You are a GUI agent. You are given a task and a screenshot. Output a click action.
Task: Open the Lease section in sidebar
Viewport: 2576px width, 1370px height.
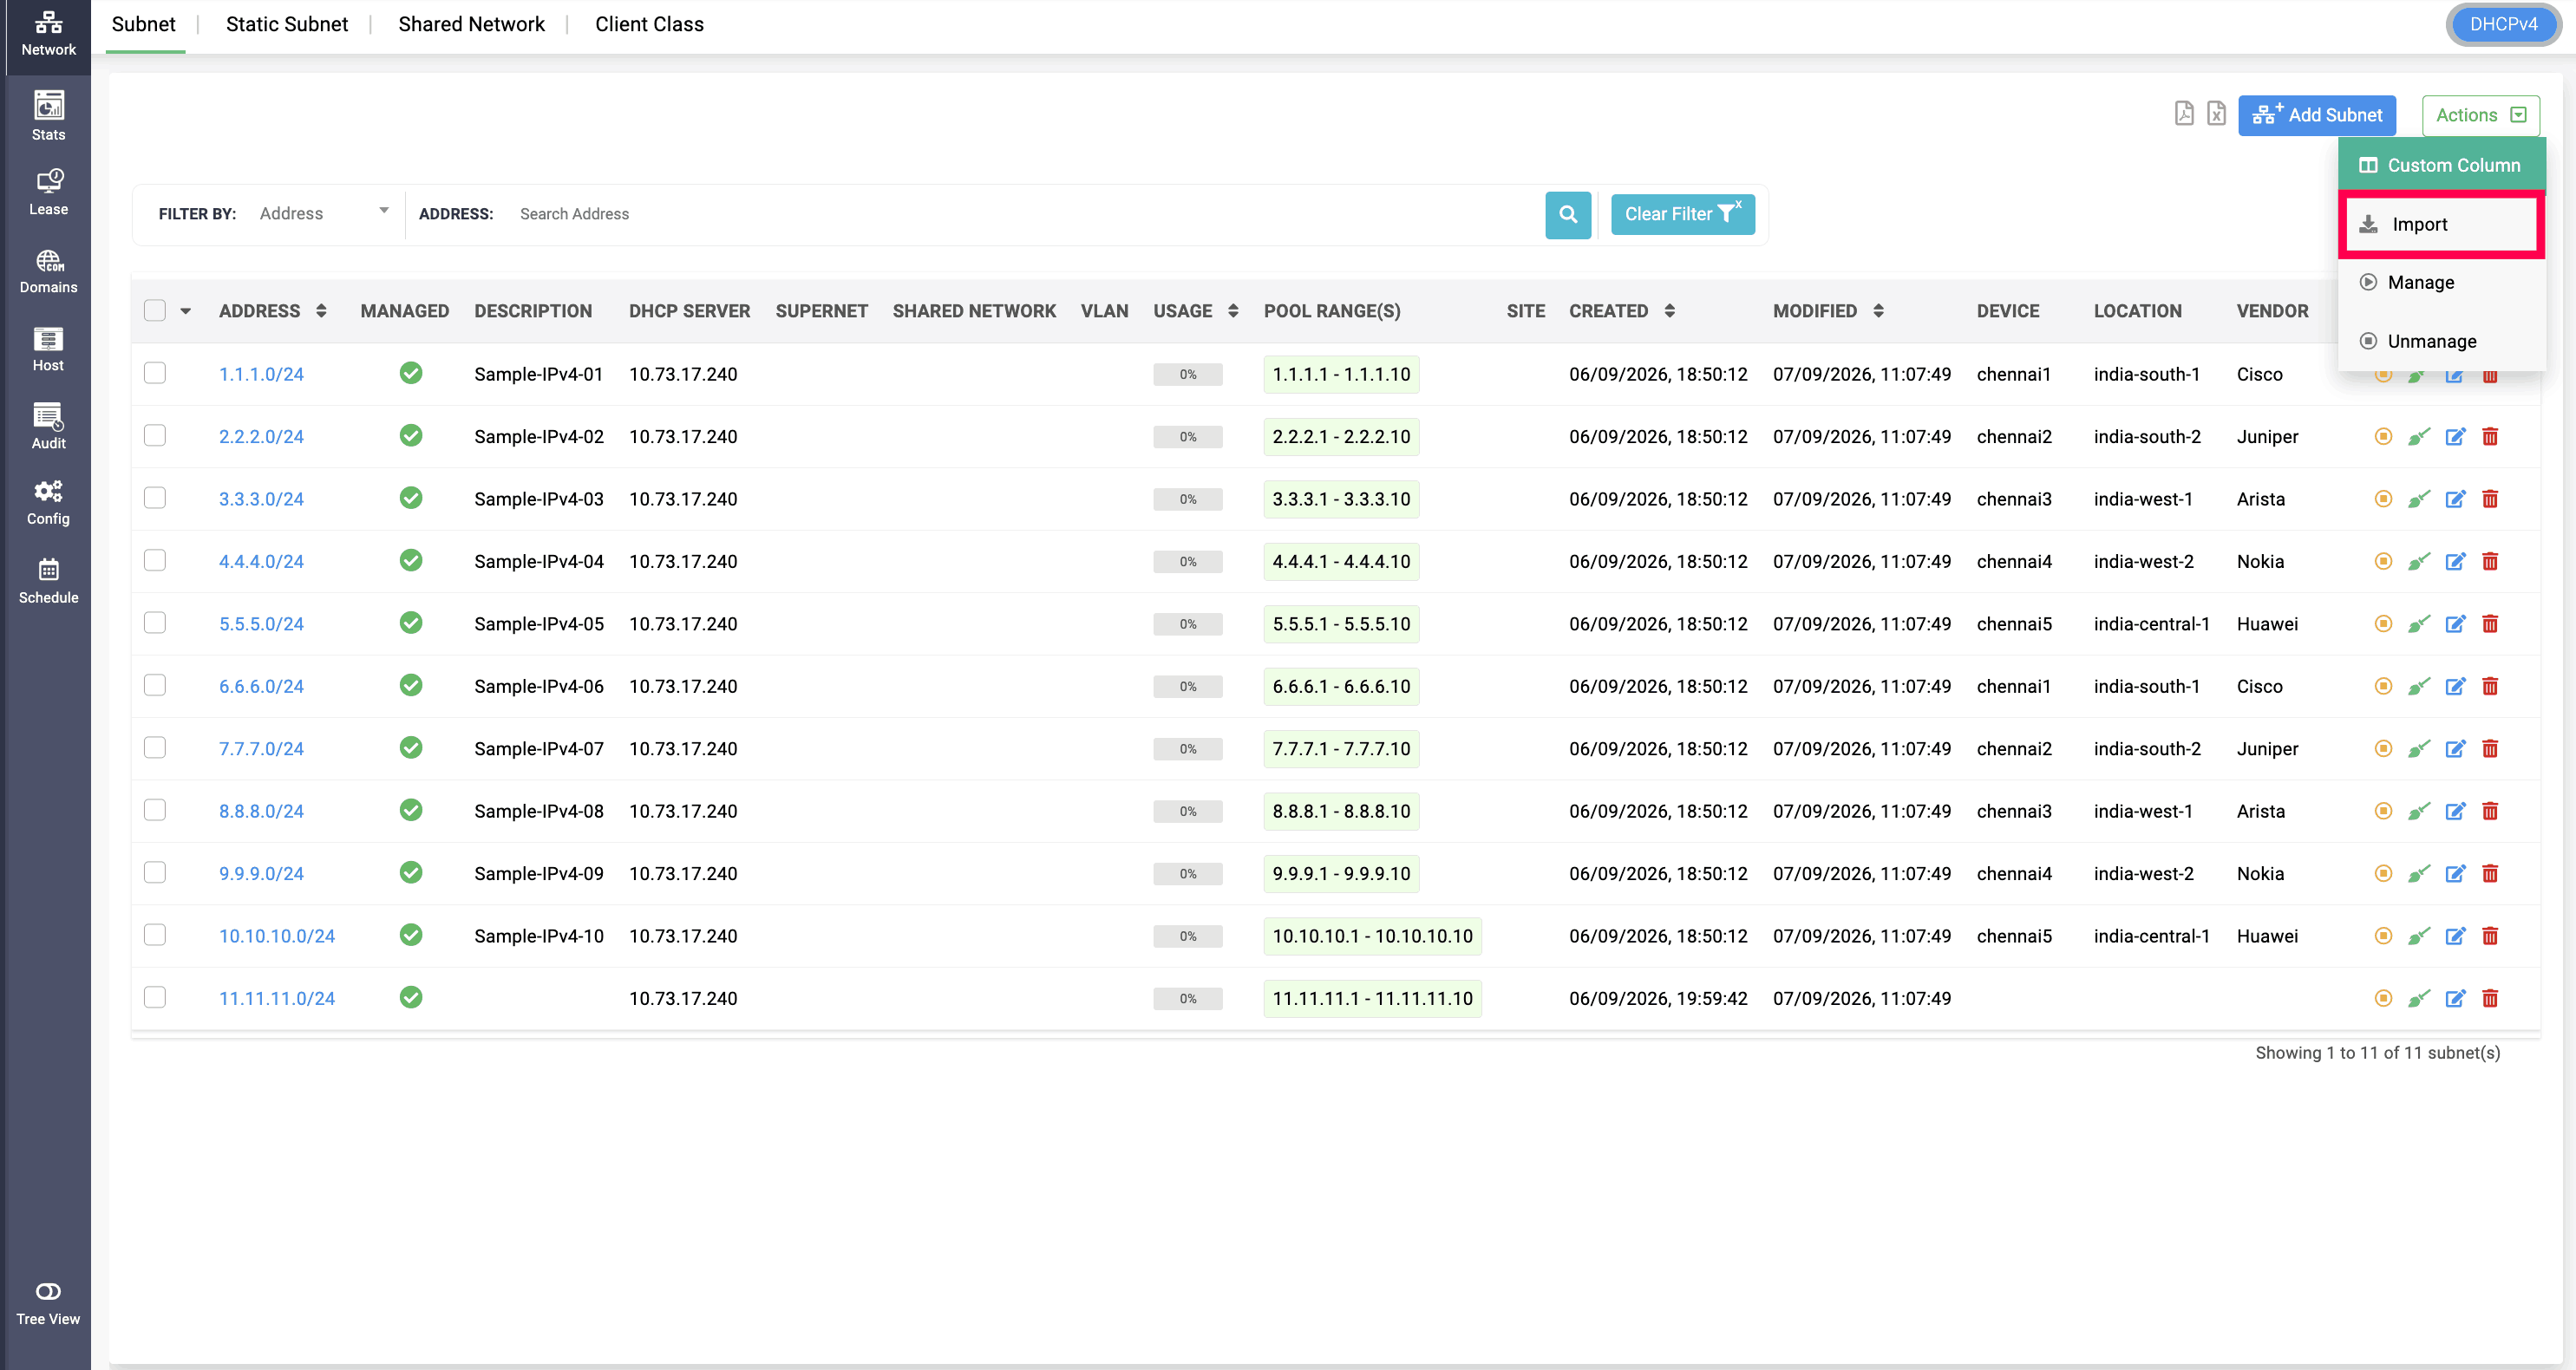pos(48,192)
